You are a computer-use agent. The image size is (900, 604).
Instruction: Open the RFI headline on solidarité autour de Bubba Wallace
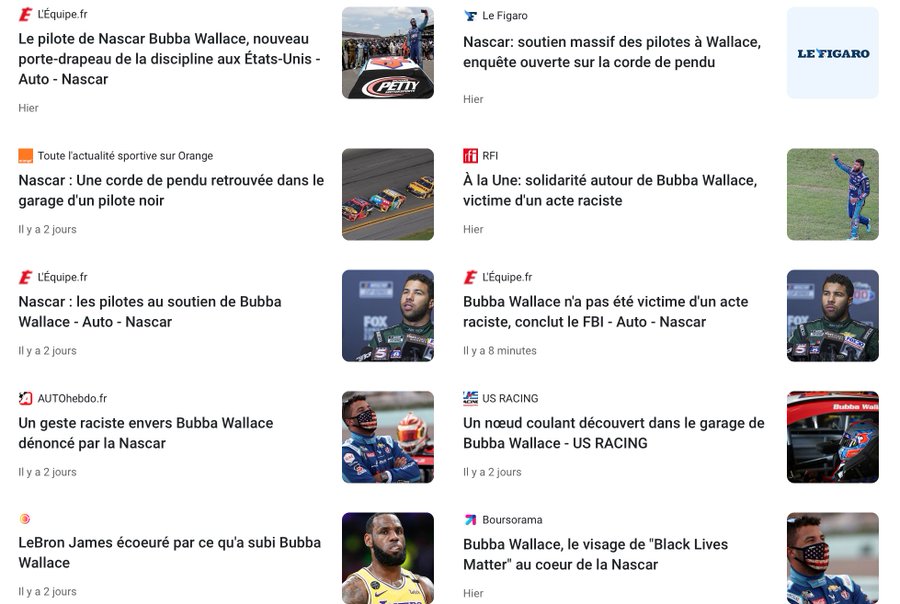point(610,190)
